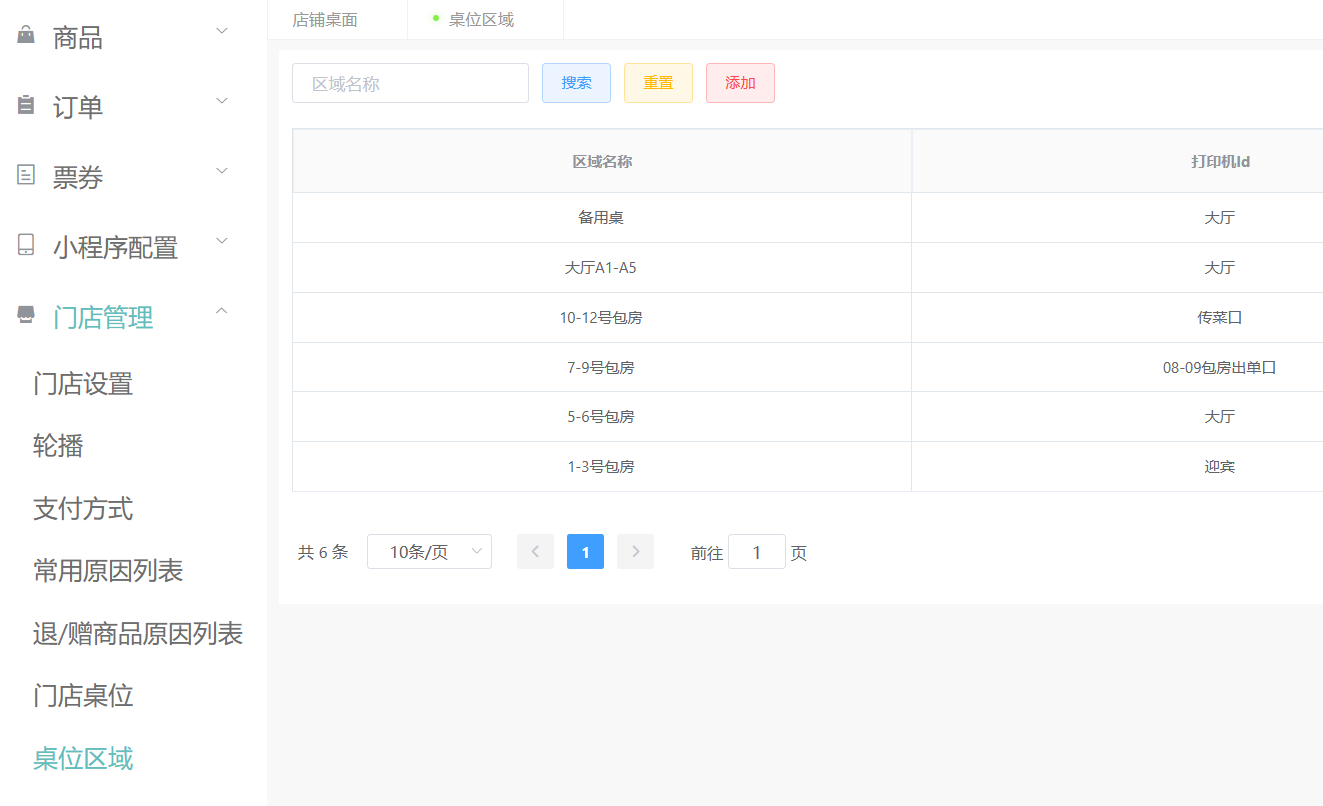Image resolution: width=1323 pixels, height=806 pixels.
Task: Click the 区域名称 search input field
Action: 410,83
